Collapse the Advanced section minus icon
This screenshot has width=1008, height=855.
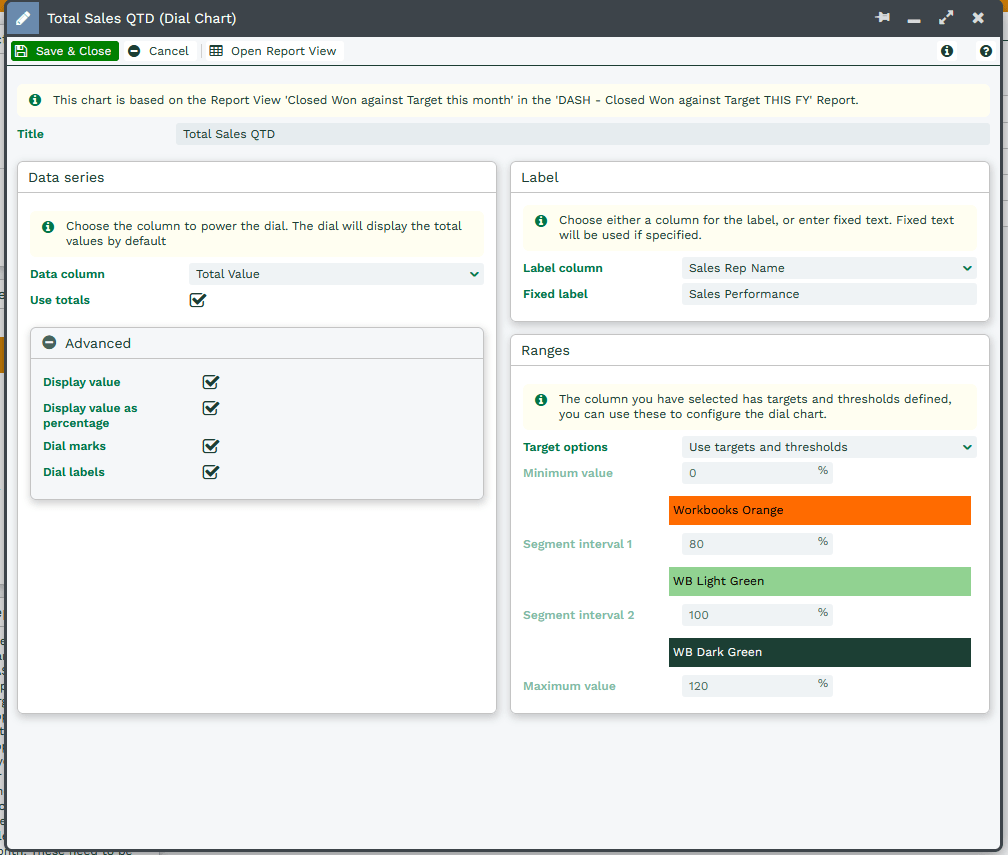(x=49, y=343)
